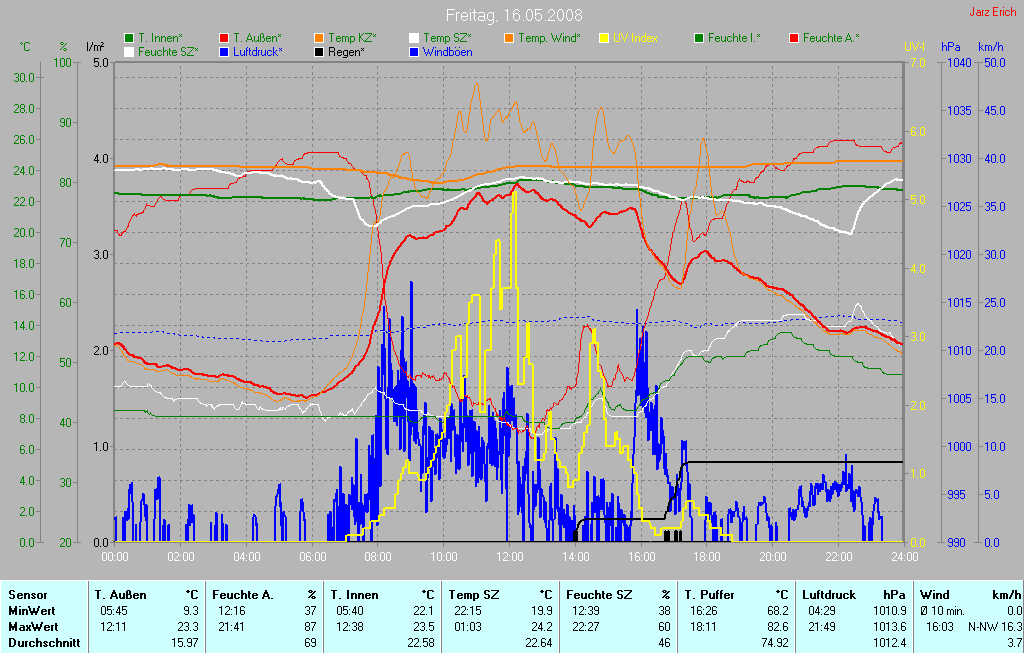Click the Feuchte SZ average value '46'

[665, 643]
